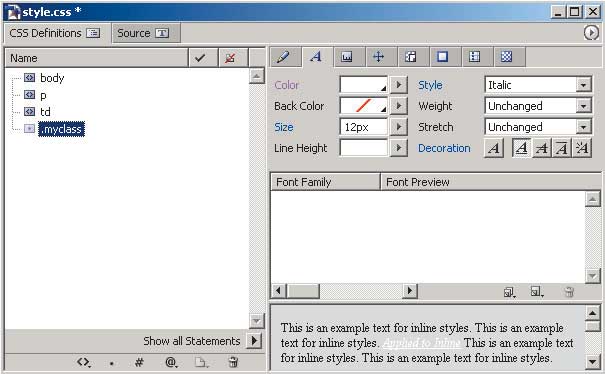Select the p selector in list
Screen dimensions: 605x374
tap(43, 95)
